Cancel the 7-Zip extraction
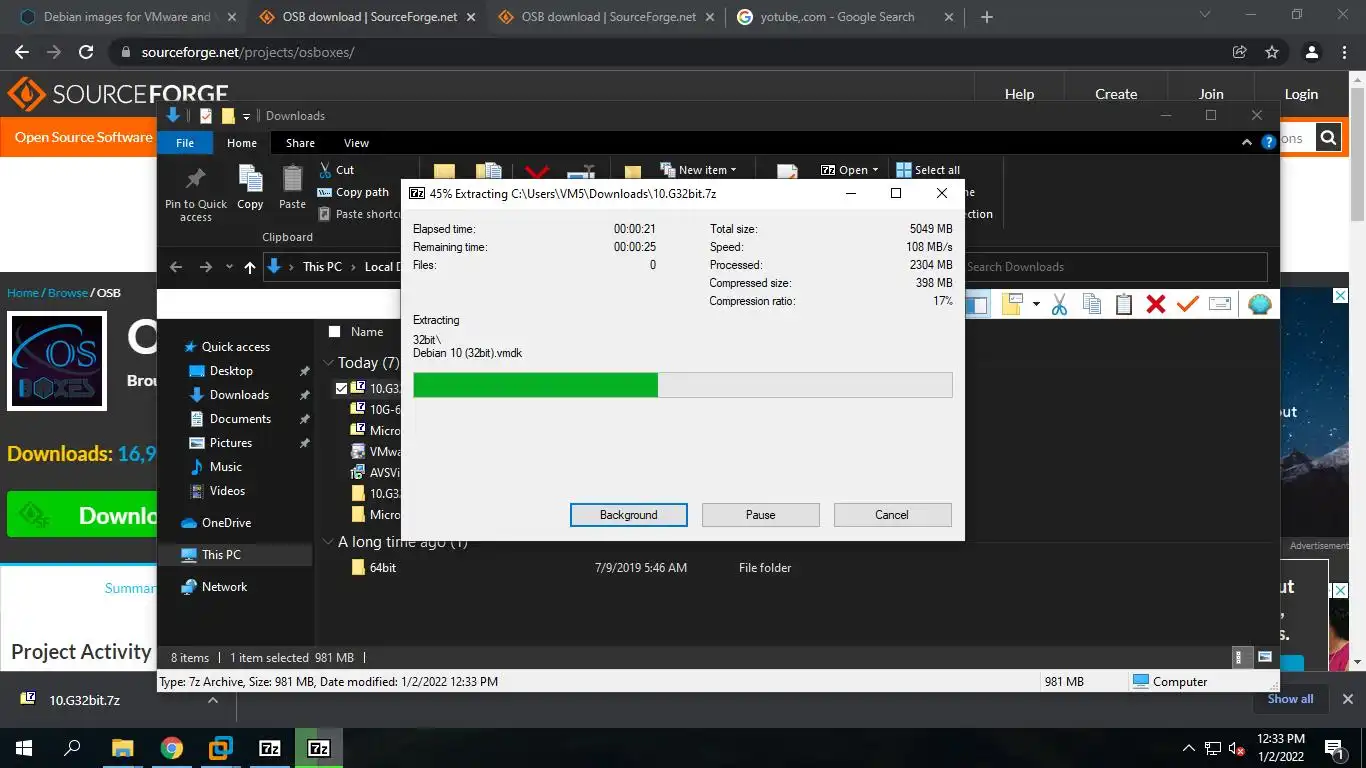The image size is (1366, 768). pos(892,515)
